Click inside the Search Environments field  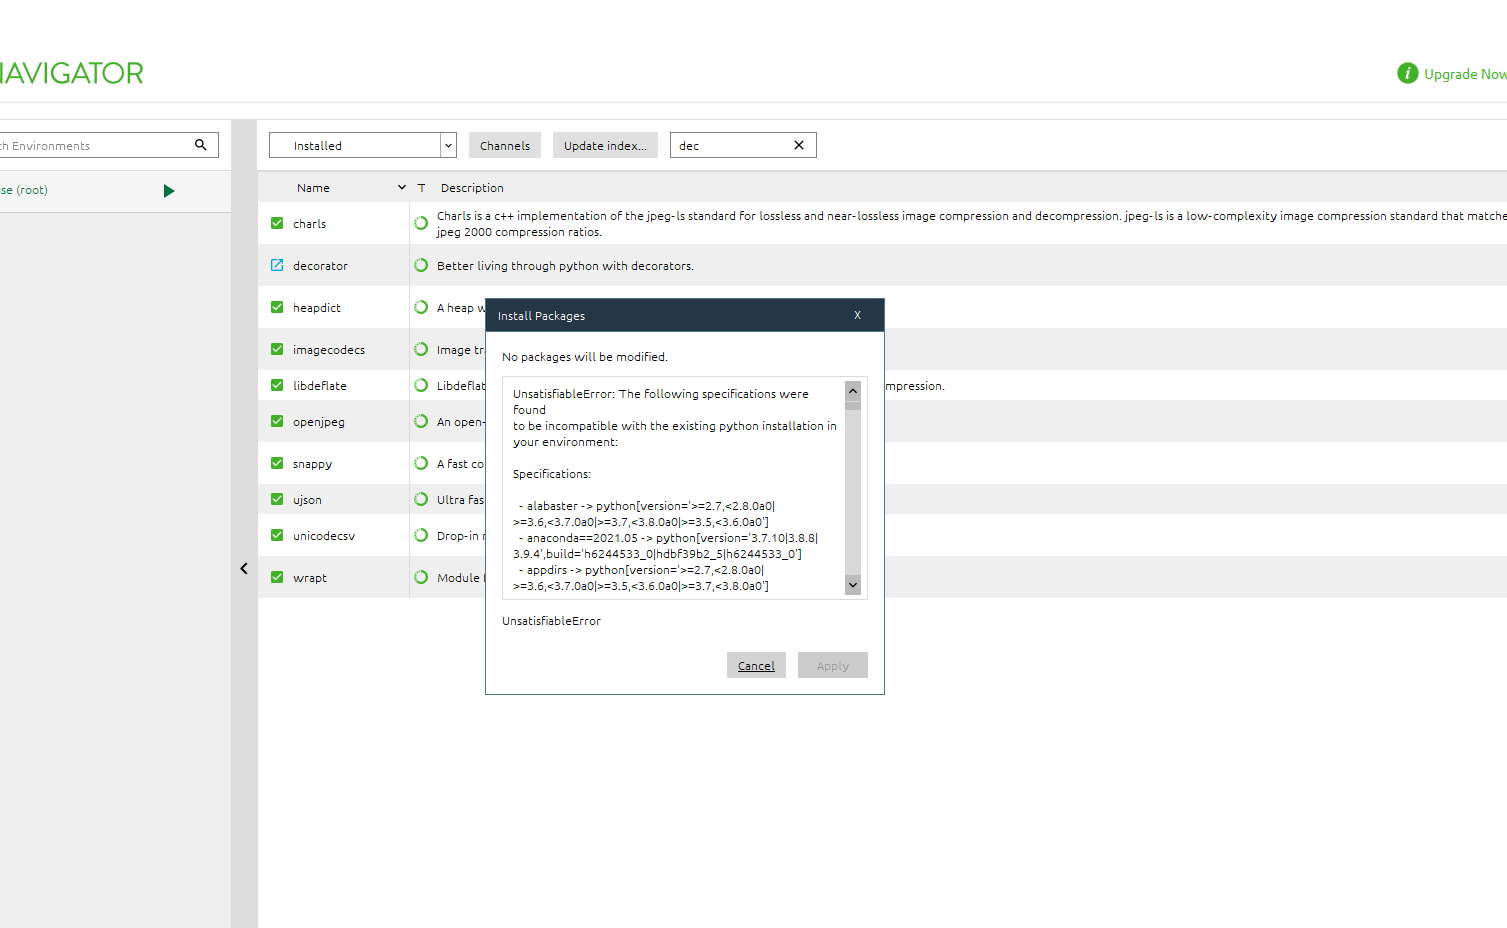[100, 144]
